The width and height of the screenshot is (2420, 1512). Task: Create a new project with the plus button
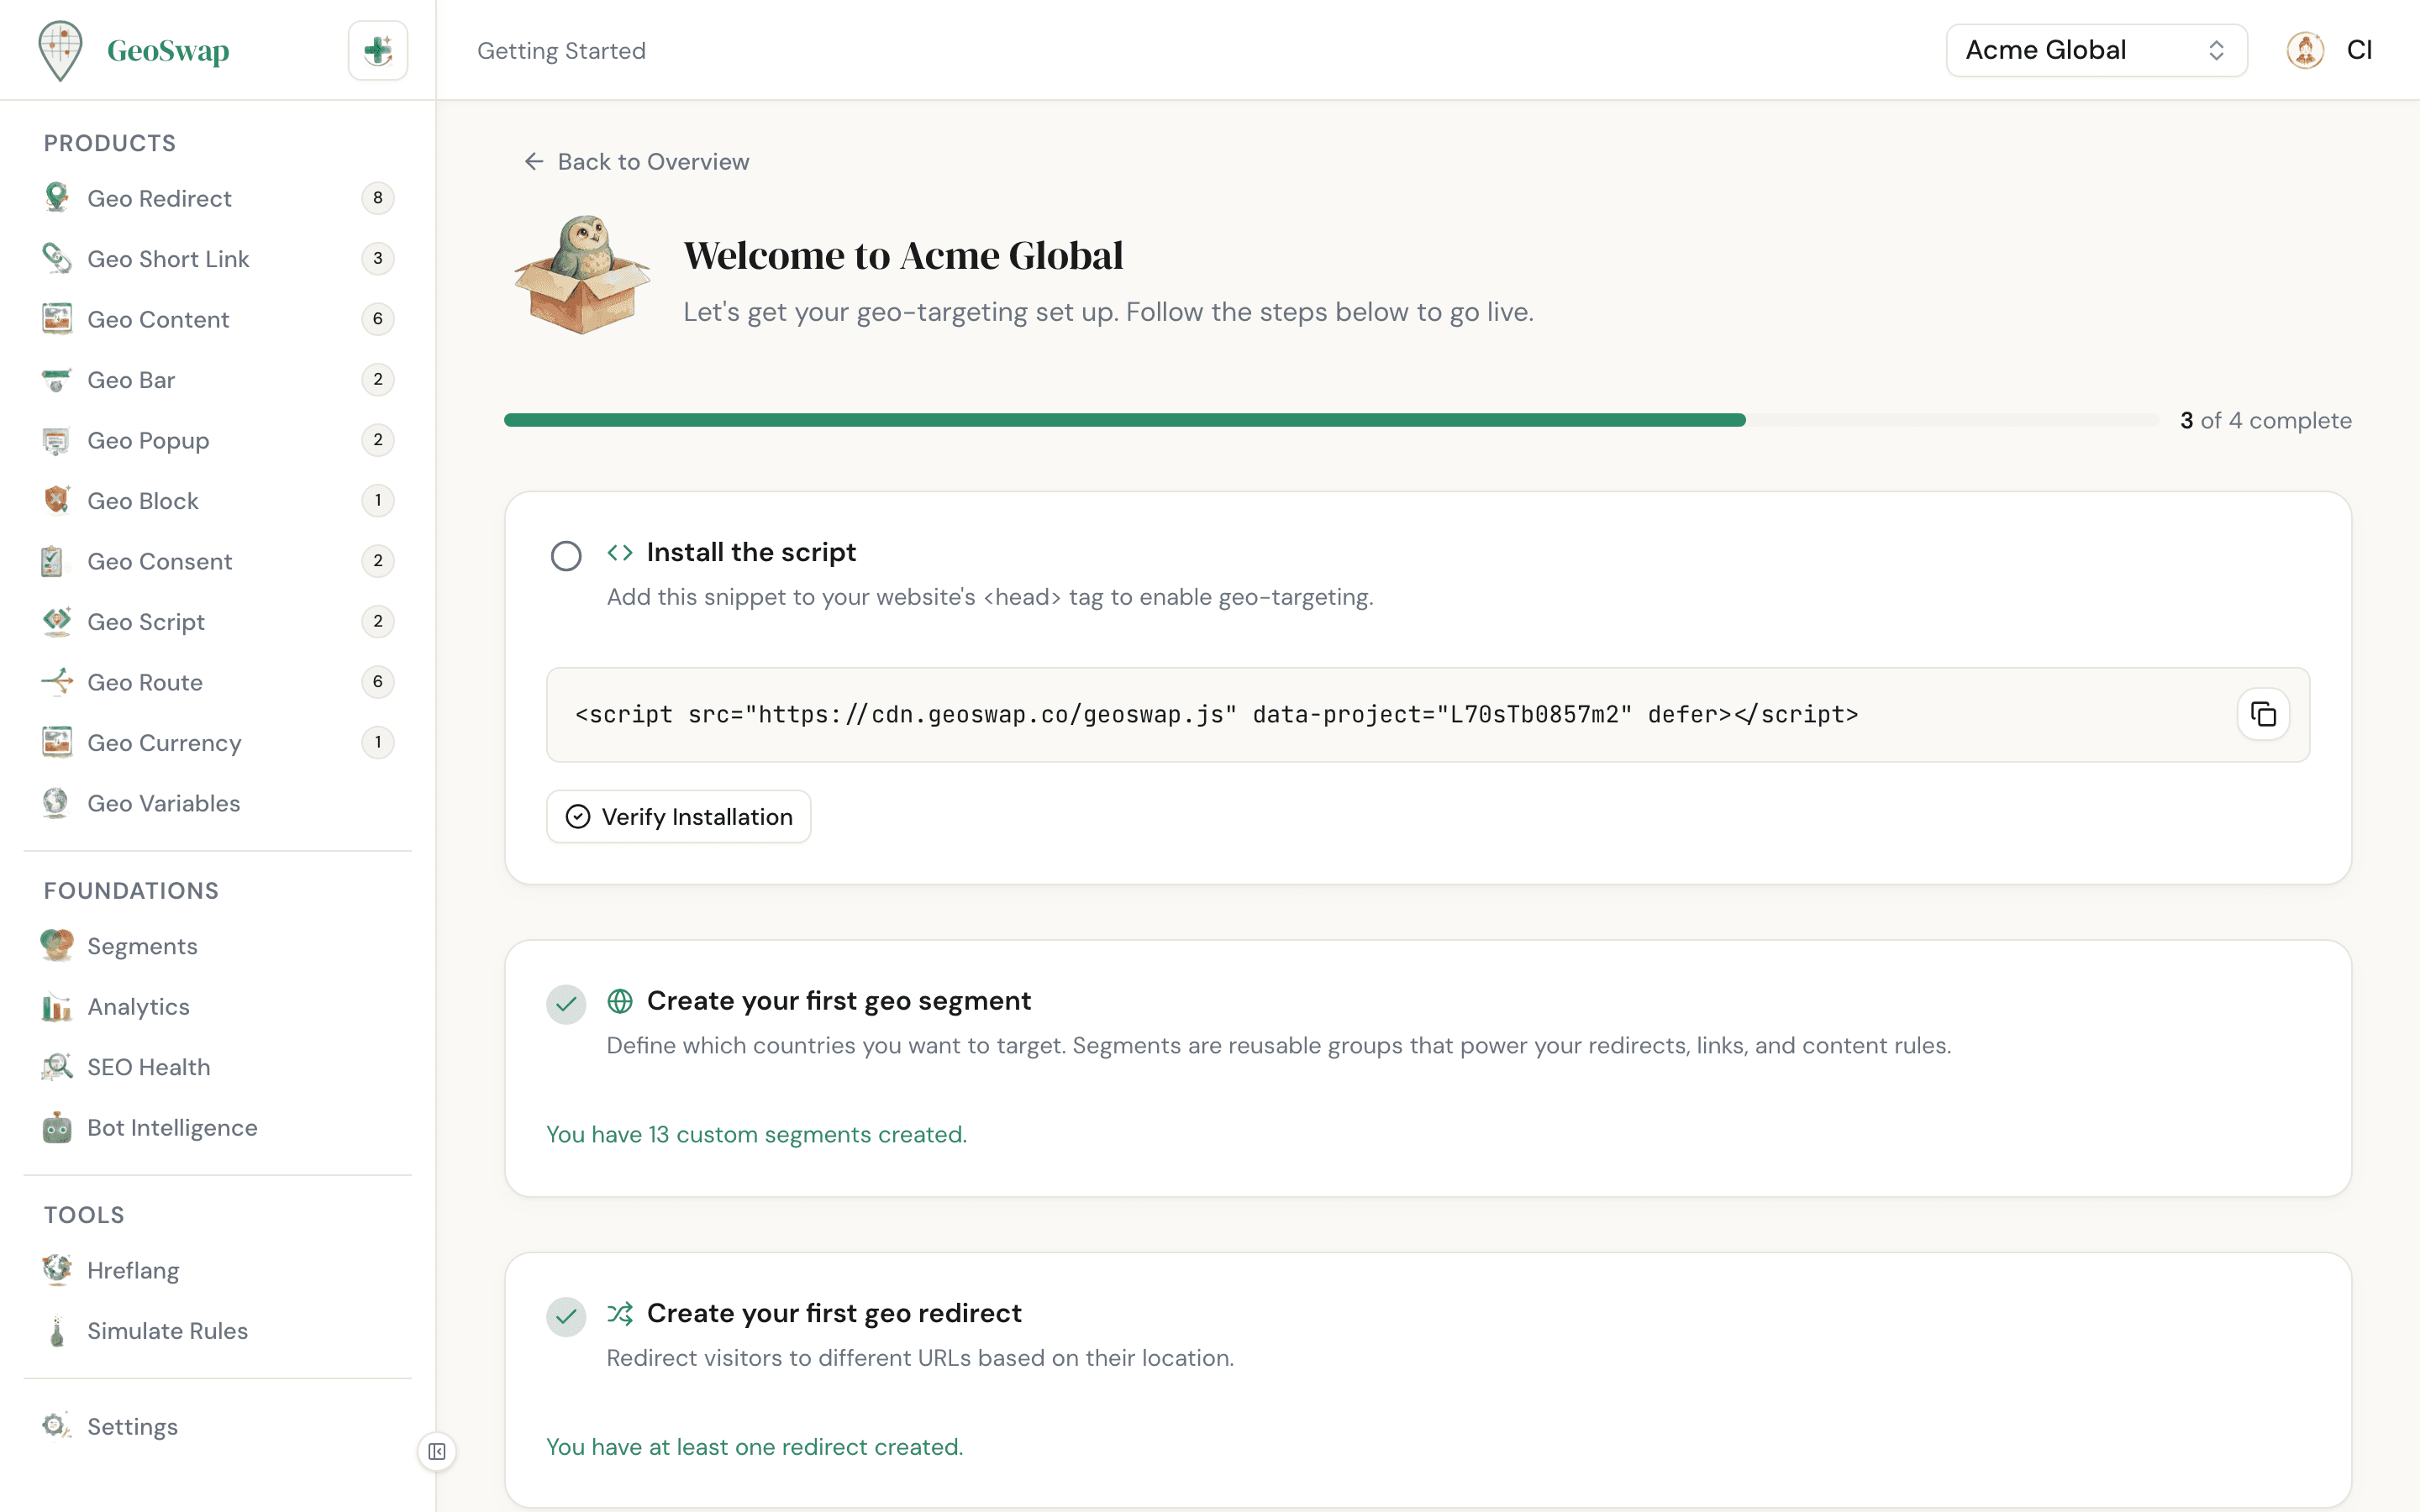[377, 49]
